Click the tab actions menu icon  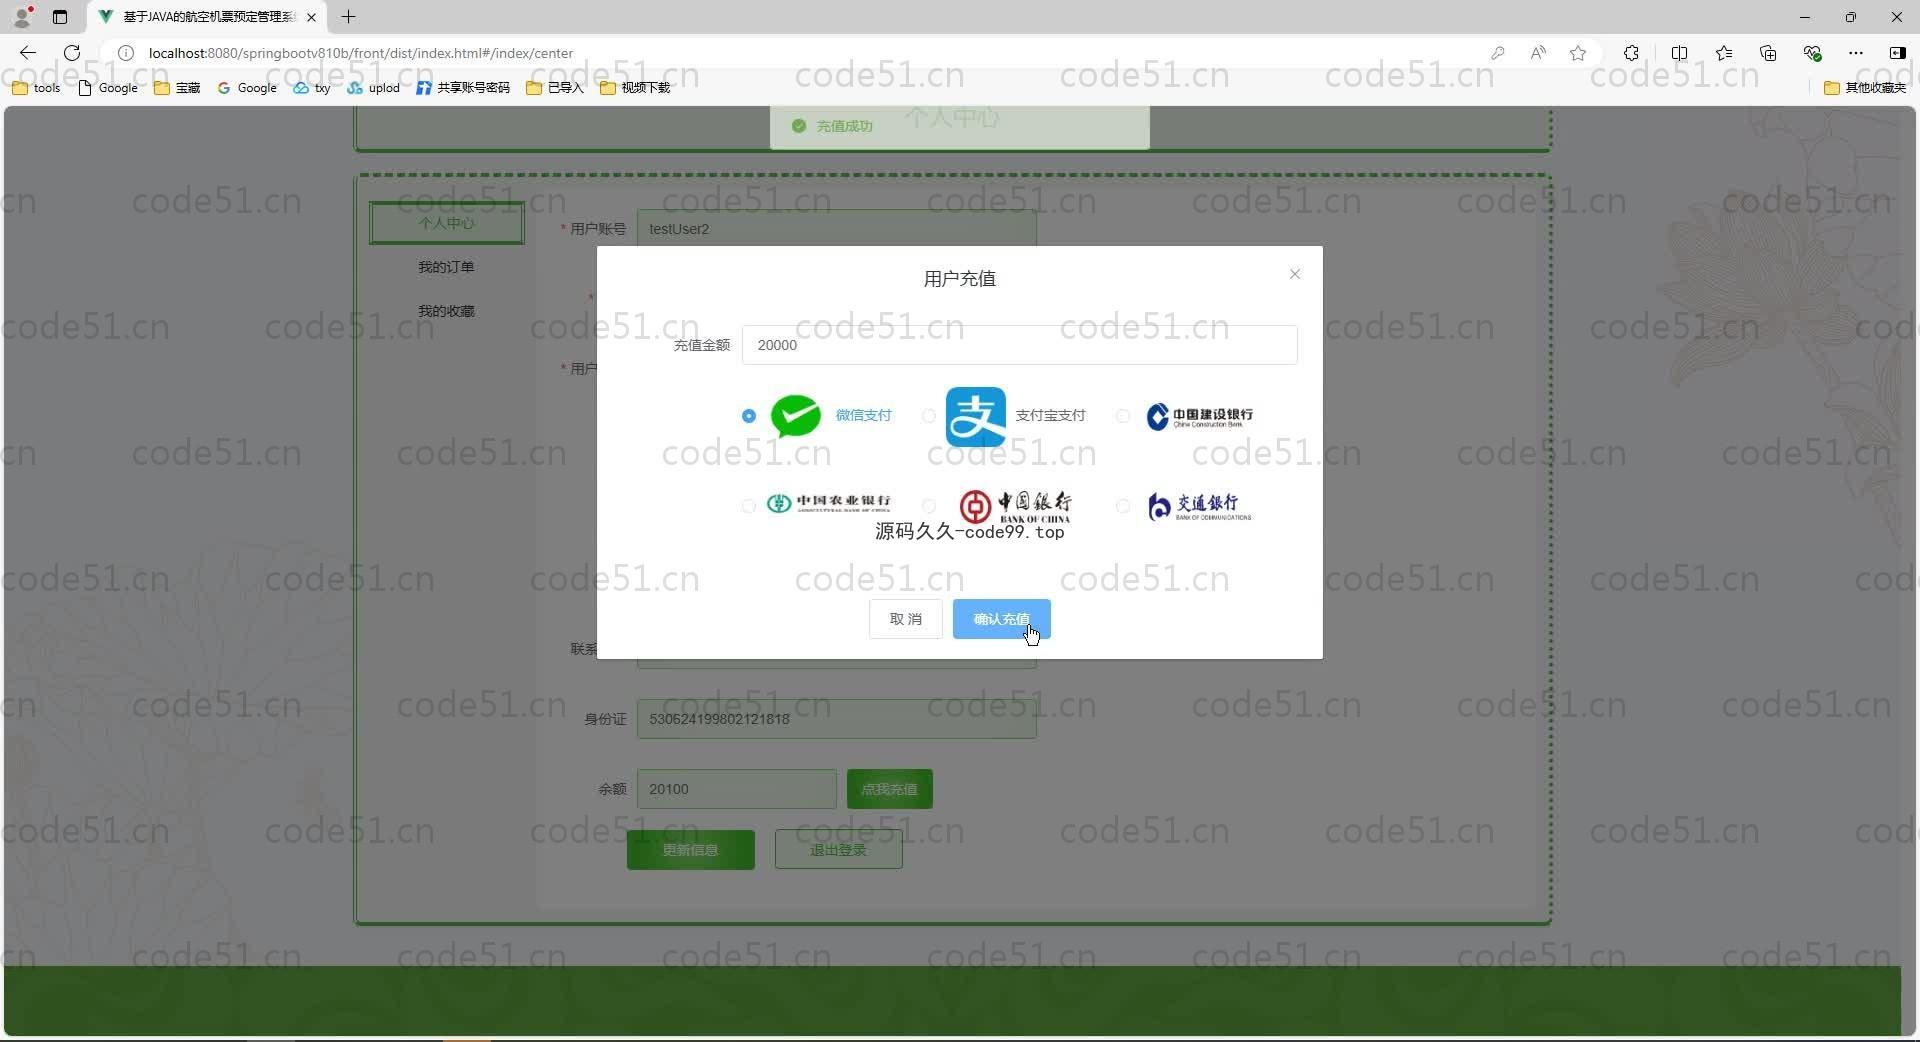(60, 17)
